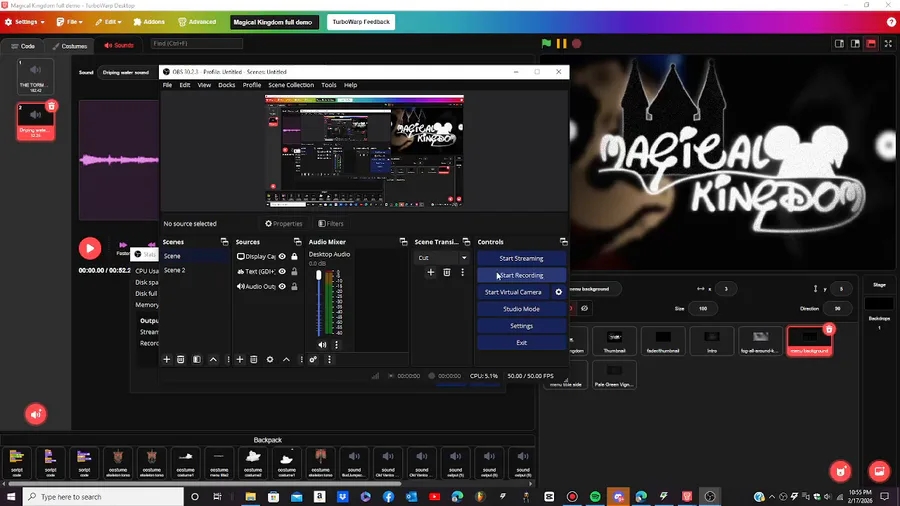Delete the menu background sprite via trash badge
The image size is (900, 506).
(x=829, y=329)
